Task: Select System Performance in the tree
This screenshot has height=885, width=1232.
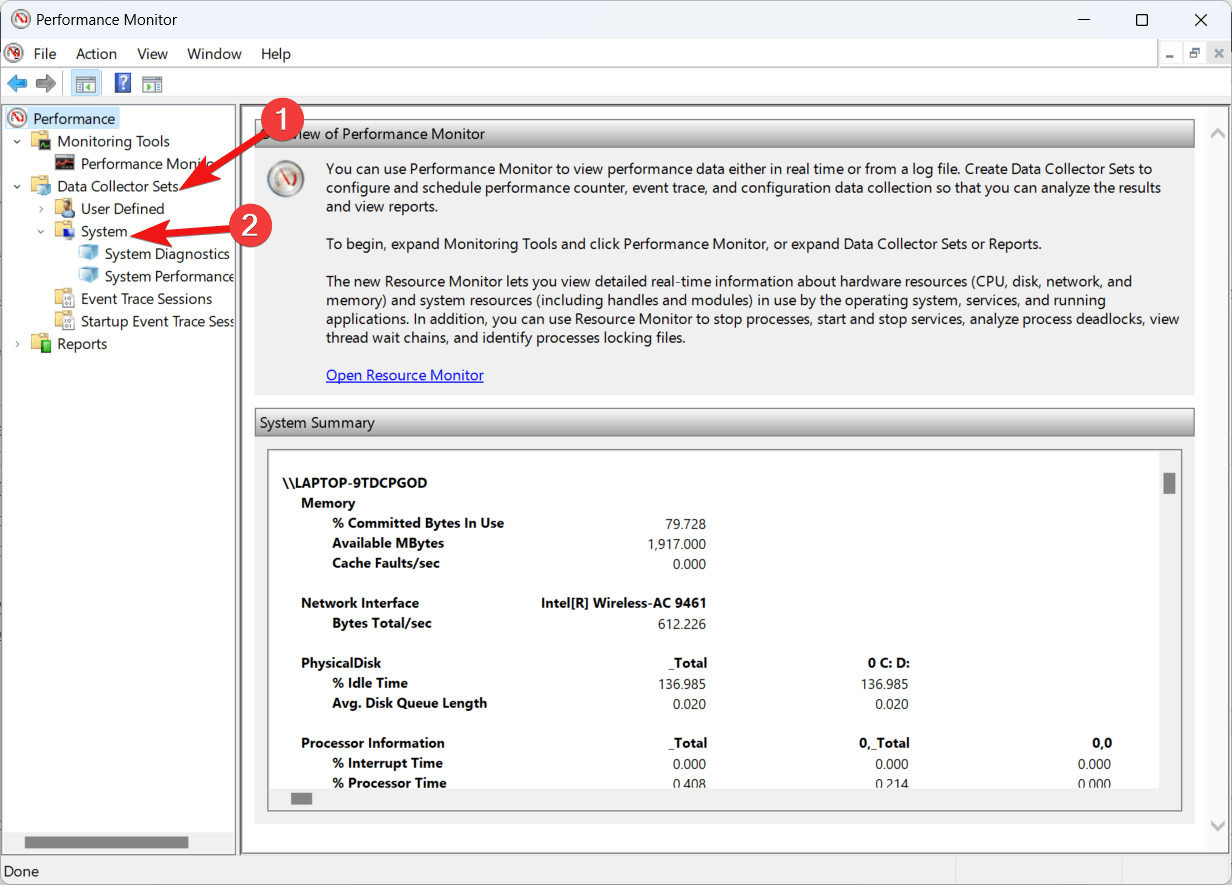Action: pos(168,276)
